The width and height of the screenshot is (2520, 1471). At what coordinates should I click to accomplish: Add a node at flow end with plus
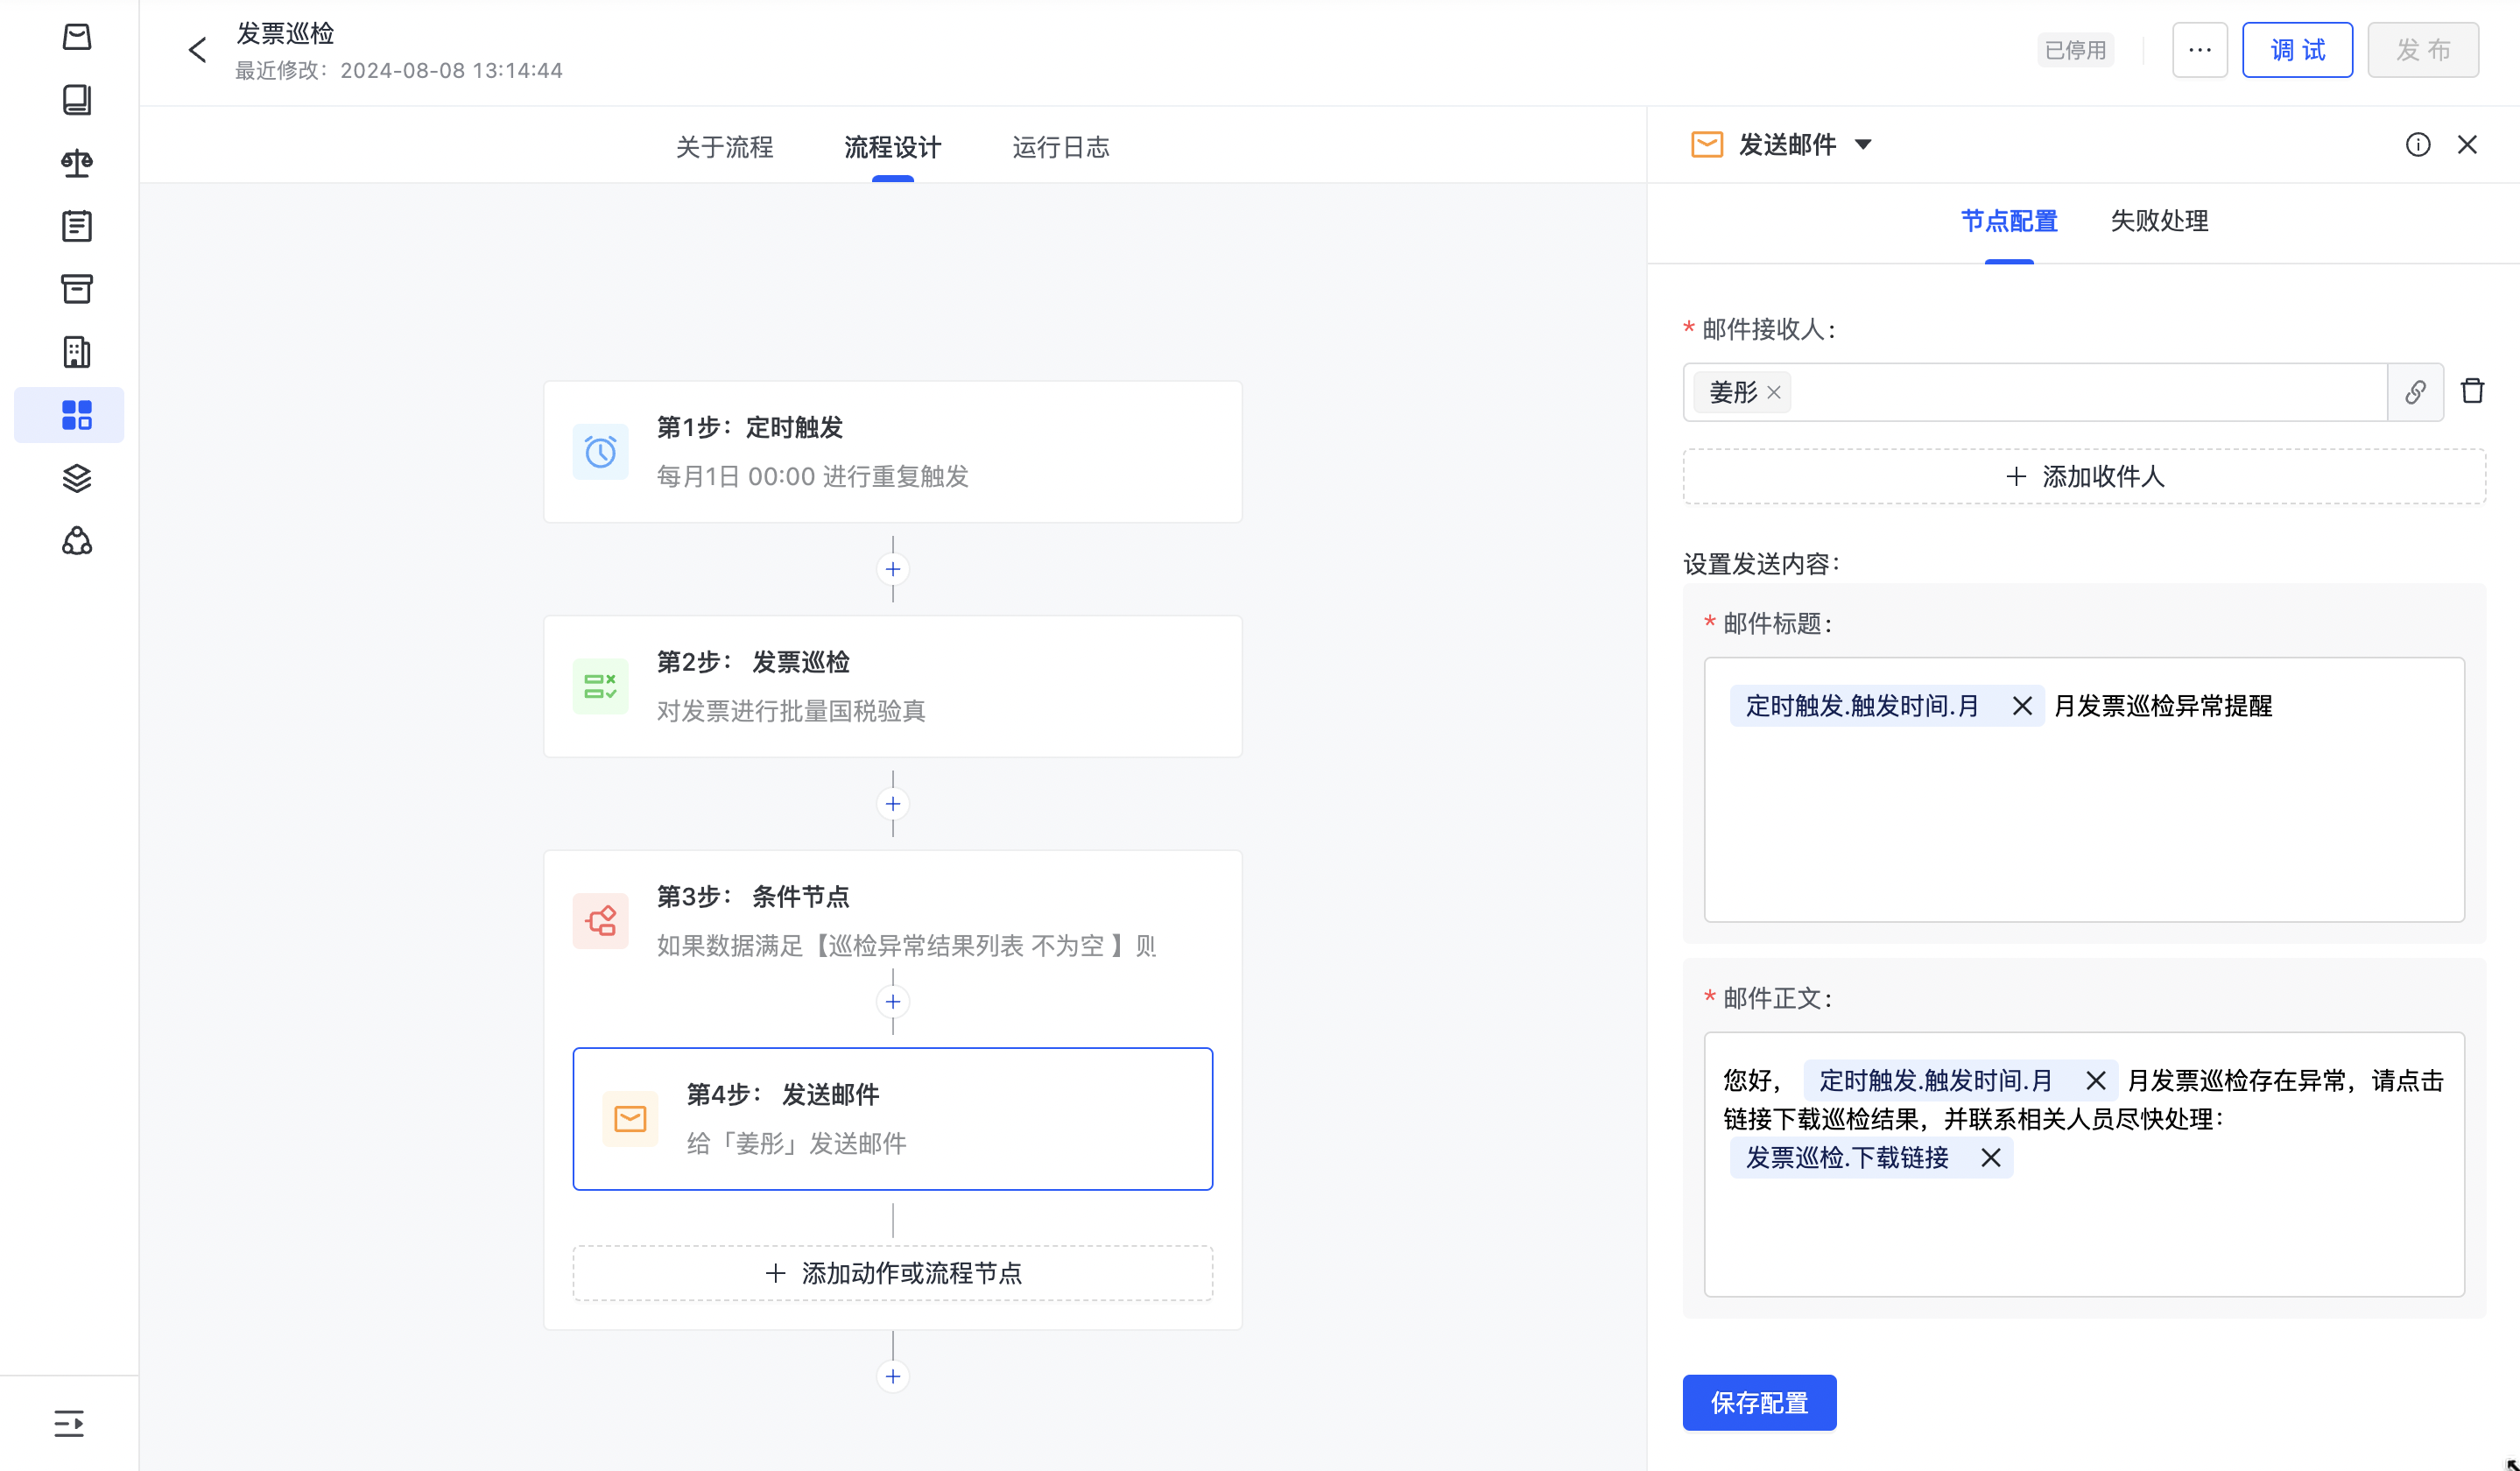(892, 1377)
